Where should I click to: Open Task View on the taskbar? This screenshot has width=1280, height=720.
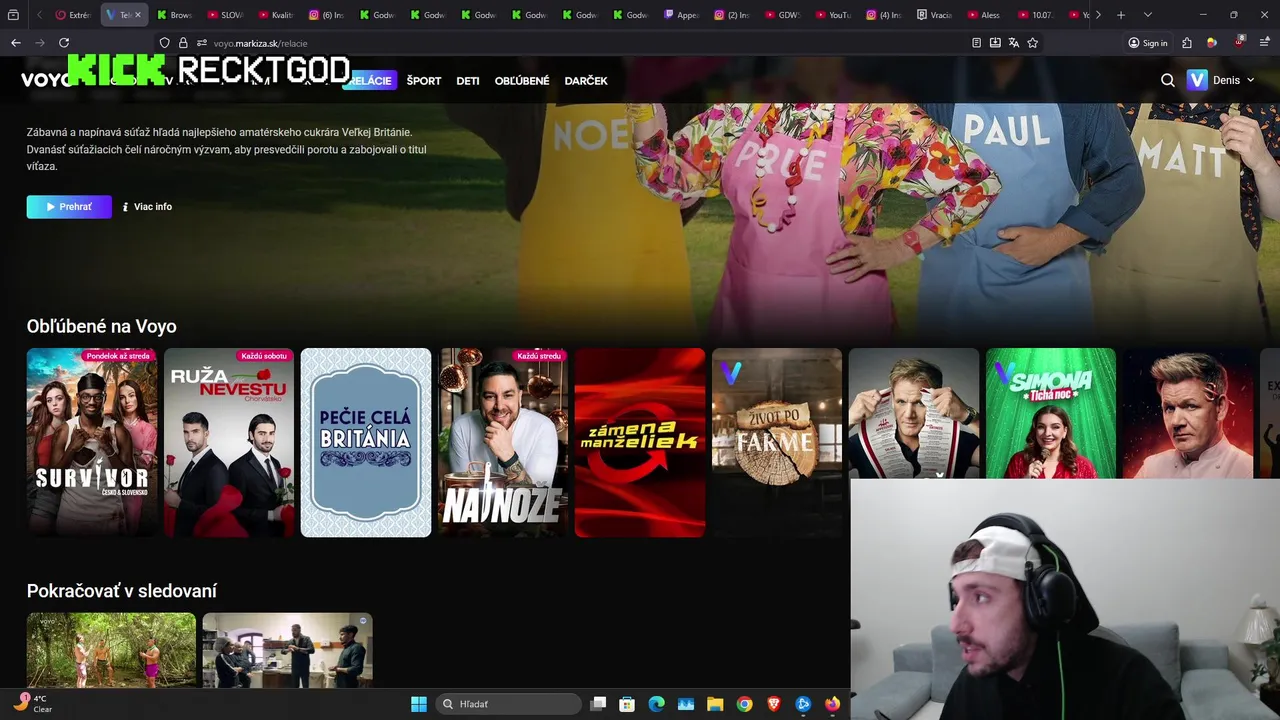coord(598,704)
